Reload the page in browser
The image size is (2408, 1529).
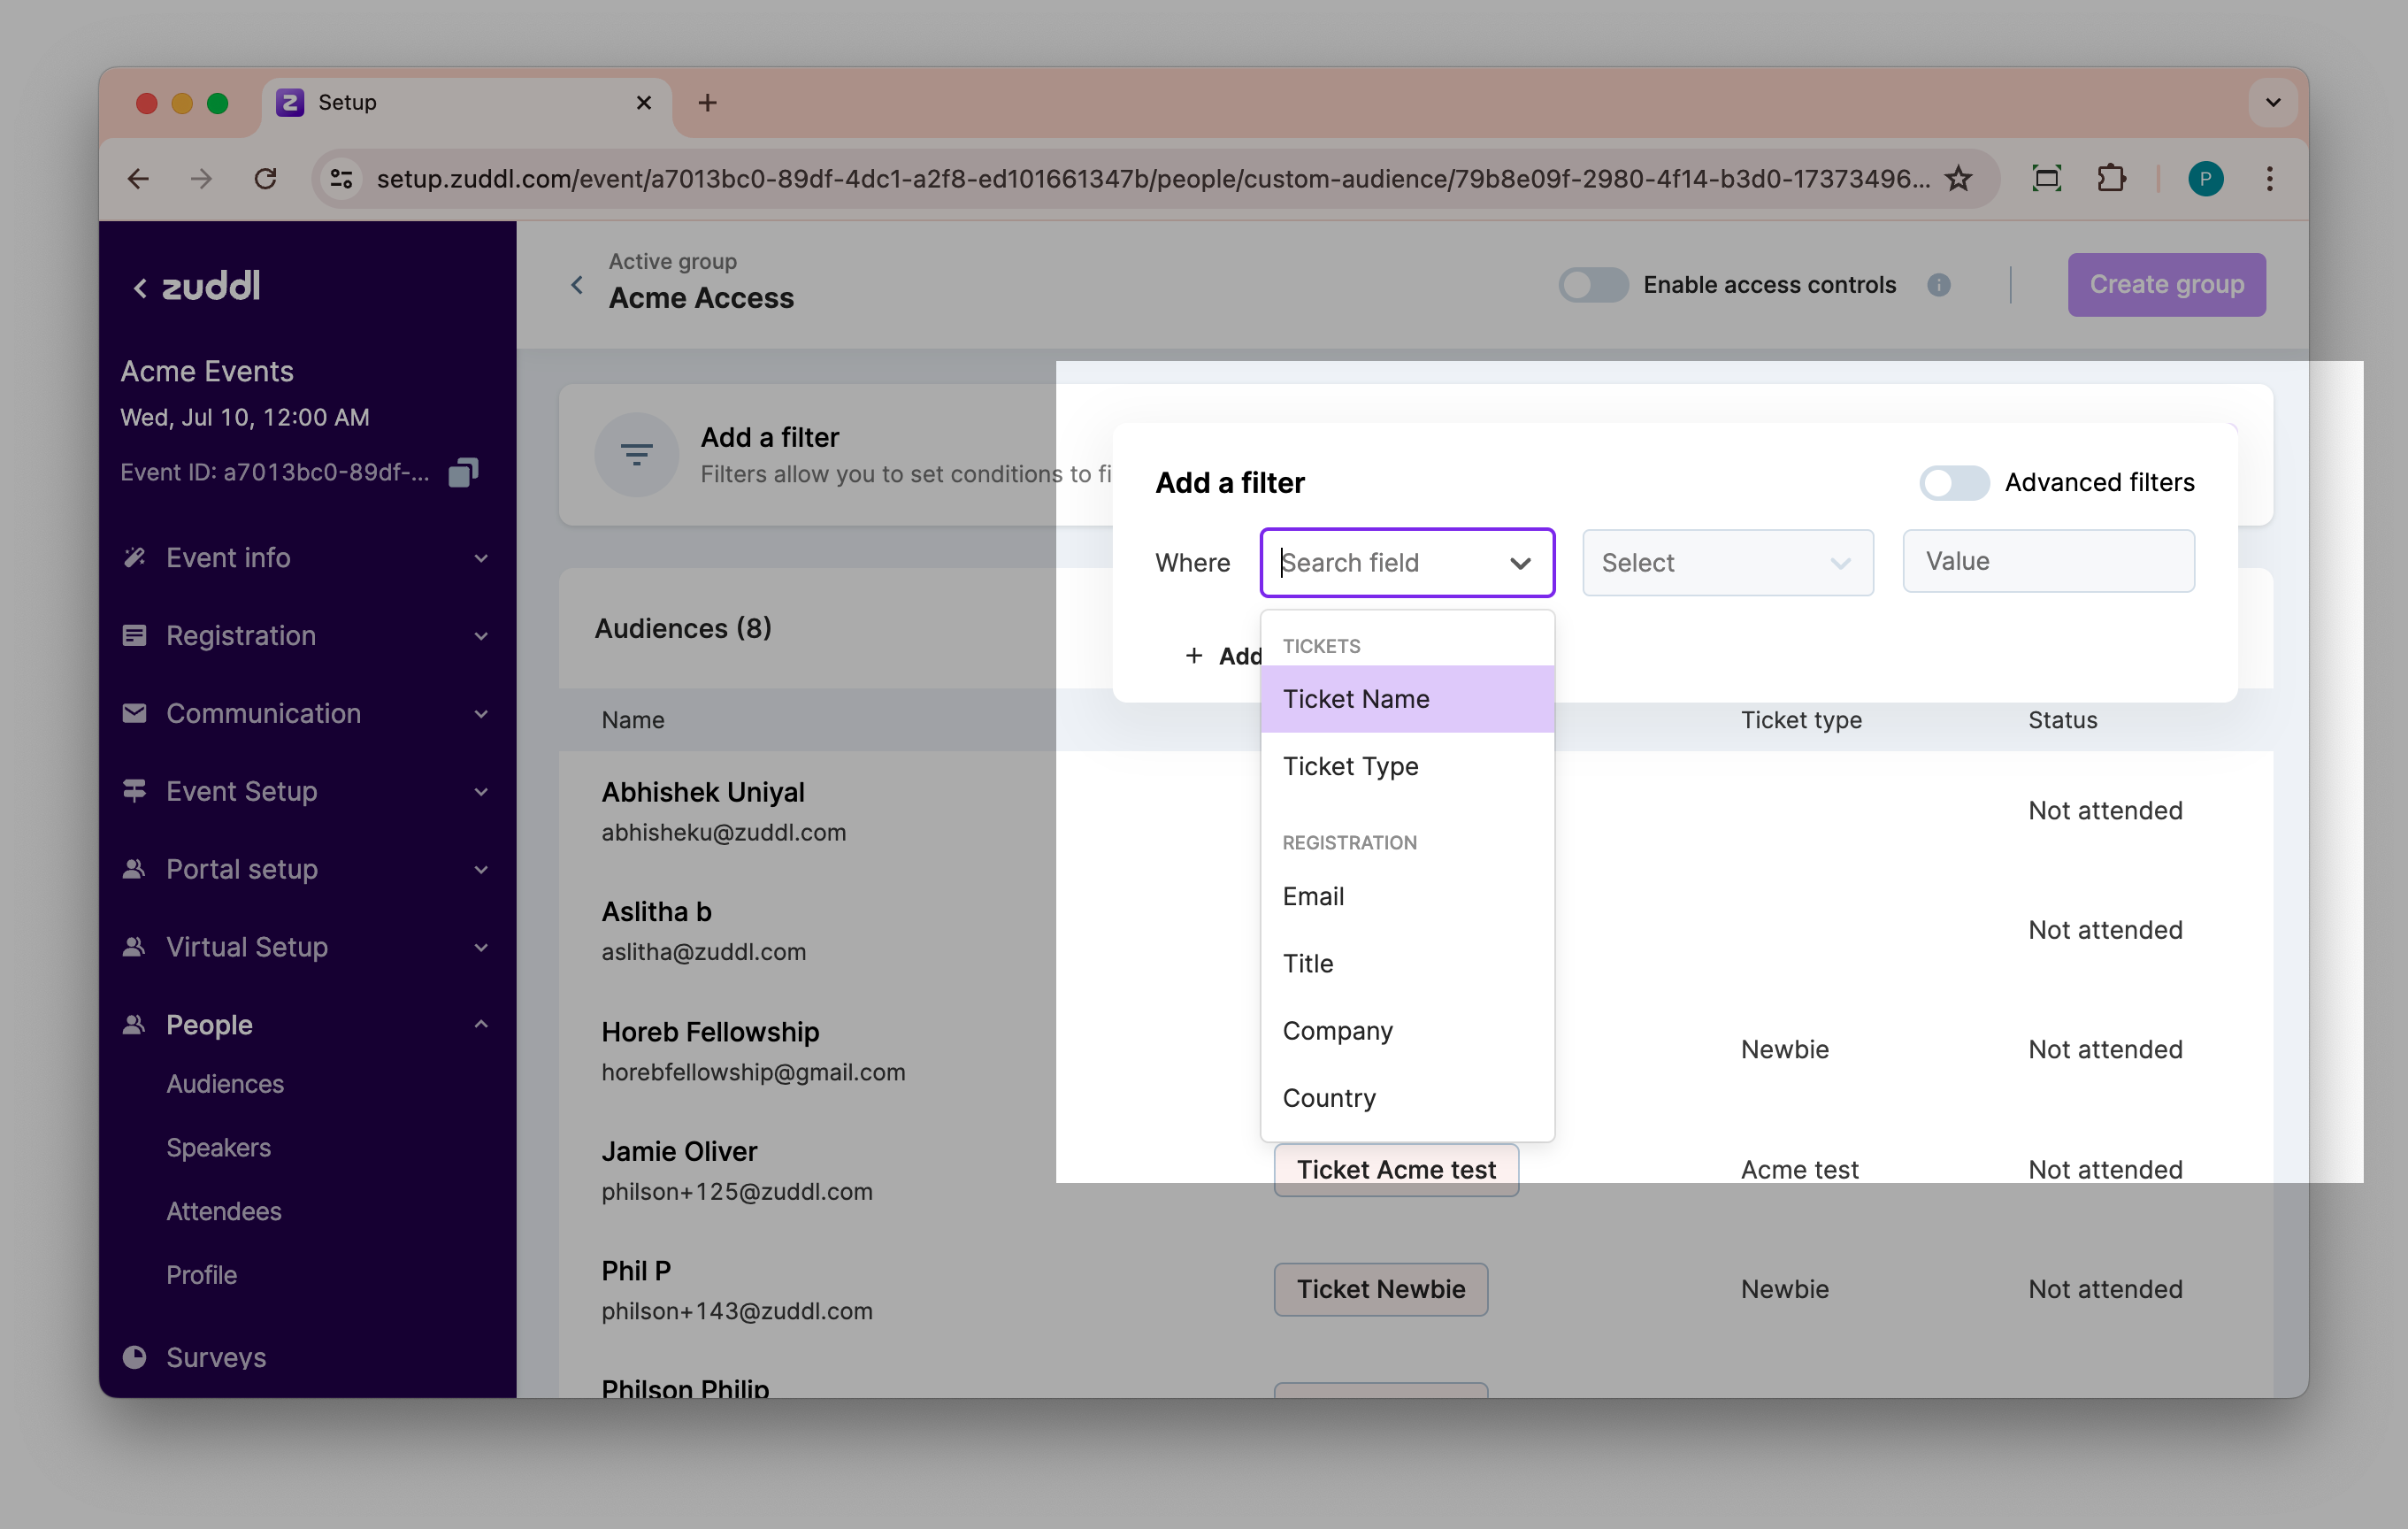pos(265,179)
